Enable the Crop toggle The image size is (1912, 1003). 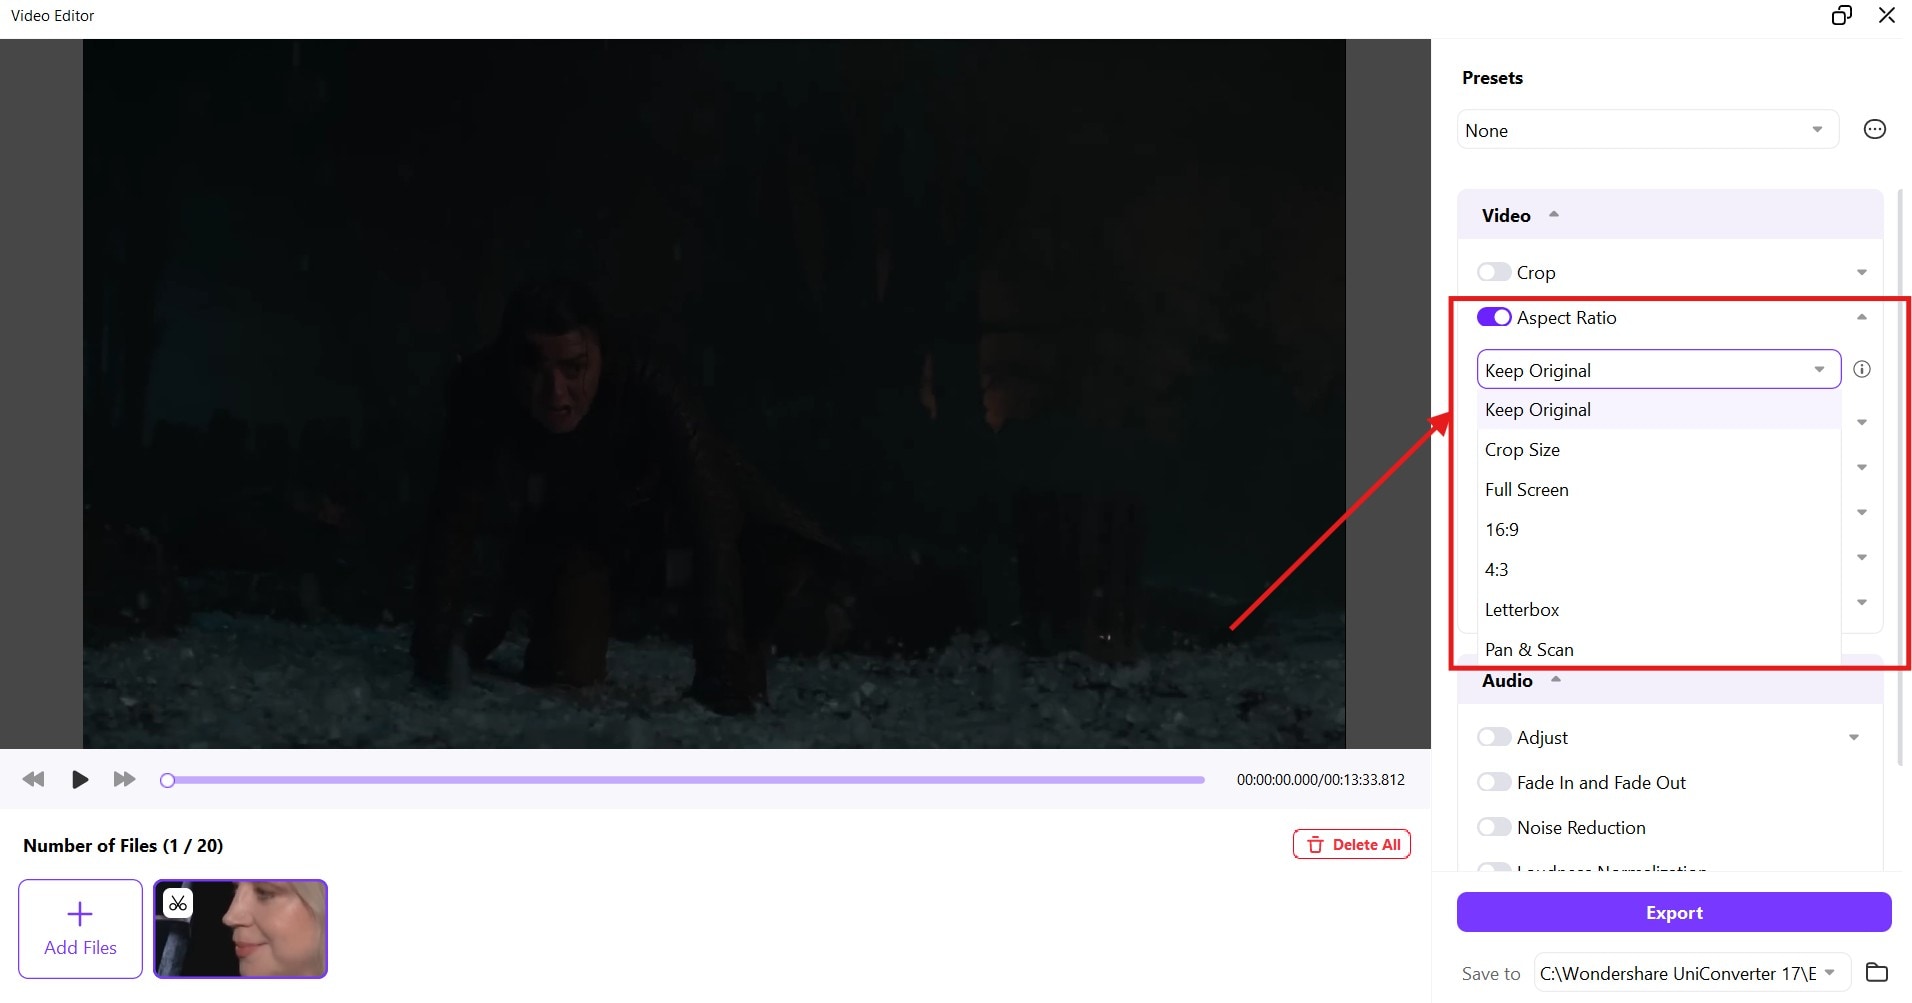click(x=1494, y=272)
